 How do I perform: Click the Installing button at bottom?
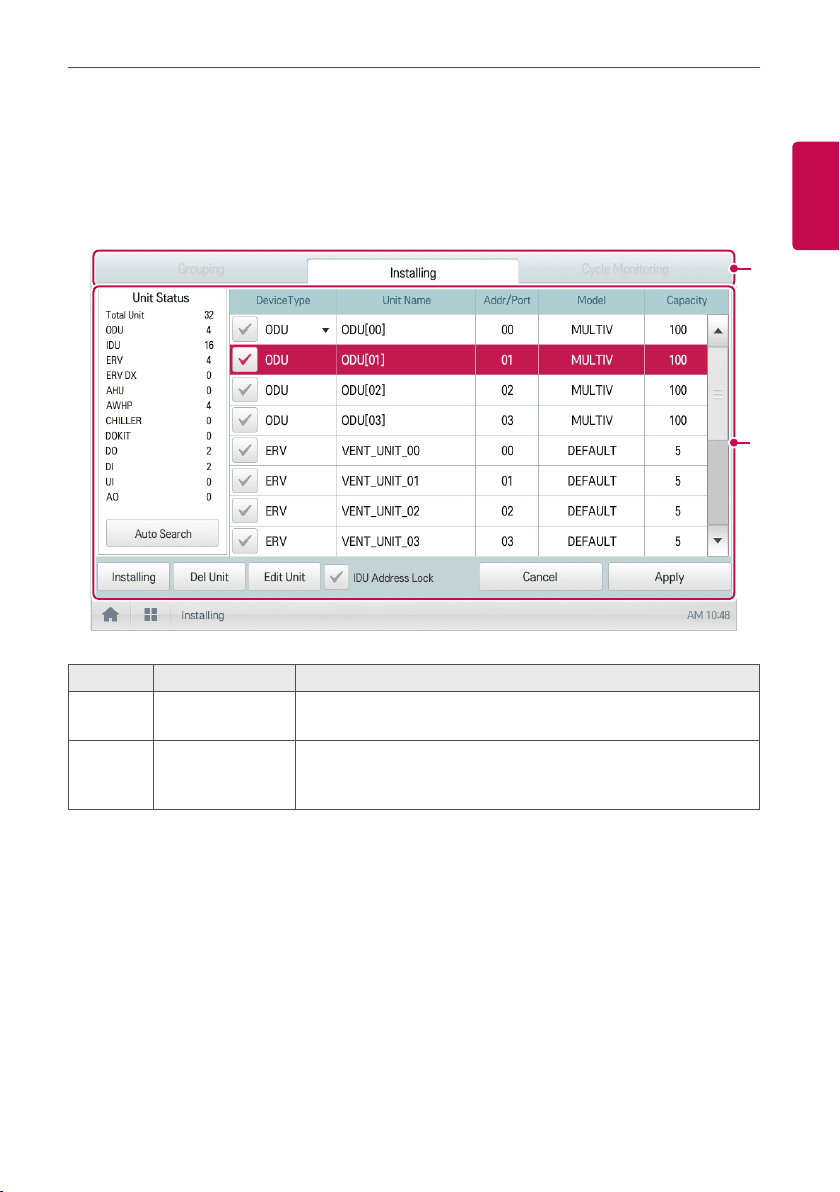pyautogui.click(x=134, y=577)
